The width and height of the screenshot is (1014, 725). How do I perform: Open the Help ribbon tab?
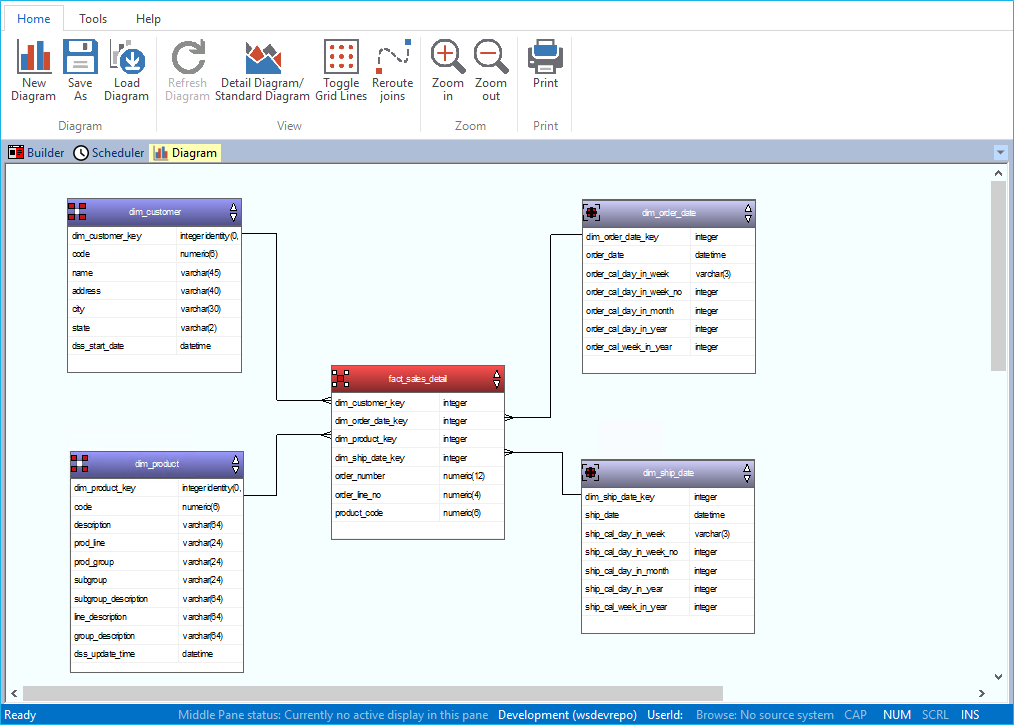(x=148, y=19)
